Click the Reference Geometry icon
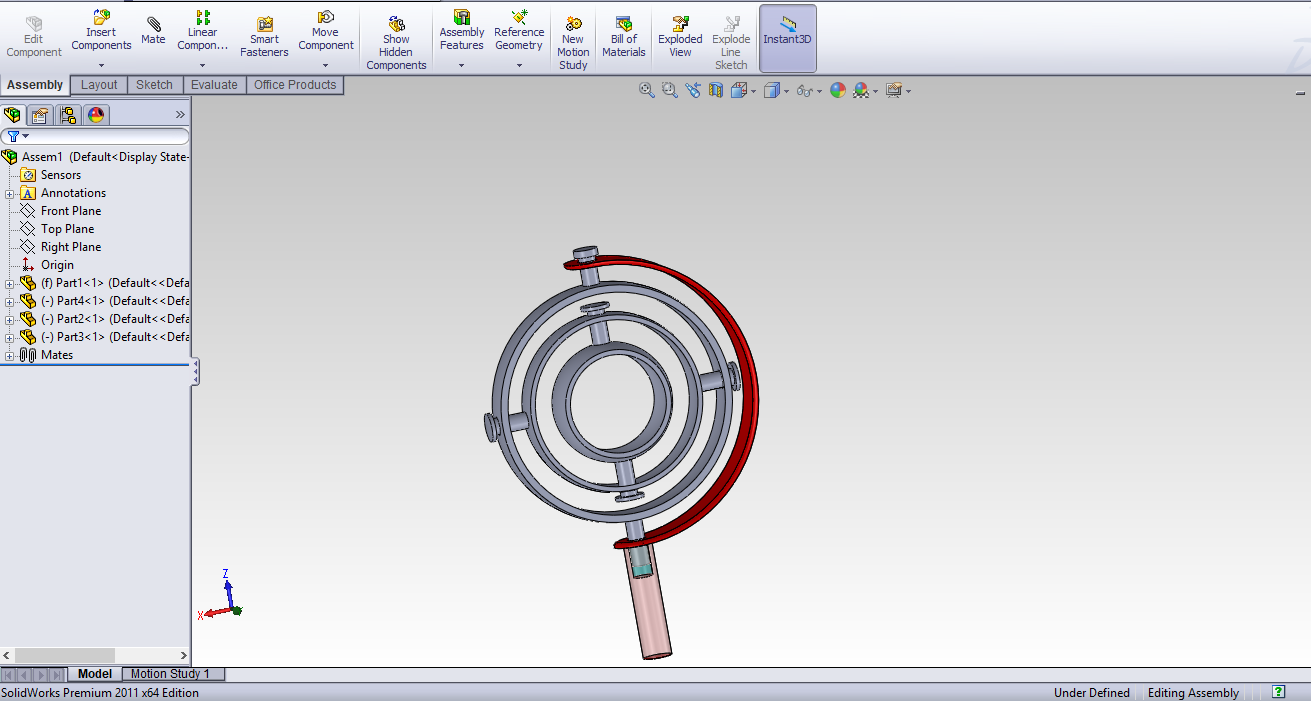 tap(519, 18)
